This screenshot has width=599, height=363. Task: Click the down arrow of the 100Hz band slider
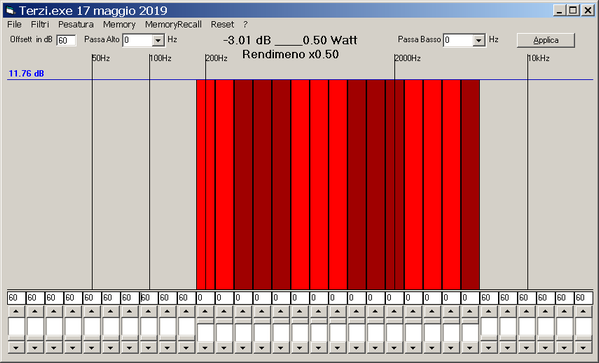(x=149, y=348)
